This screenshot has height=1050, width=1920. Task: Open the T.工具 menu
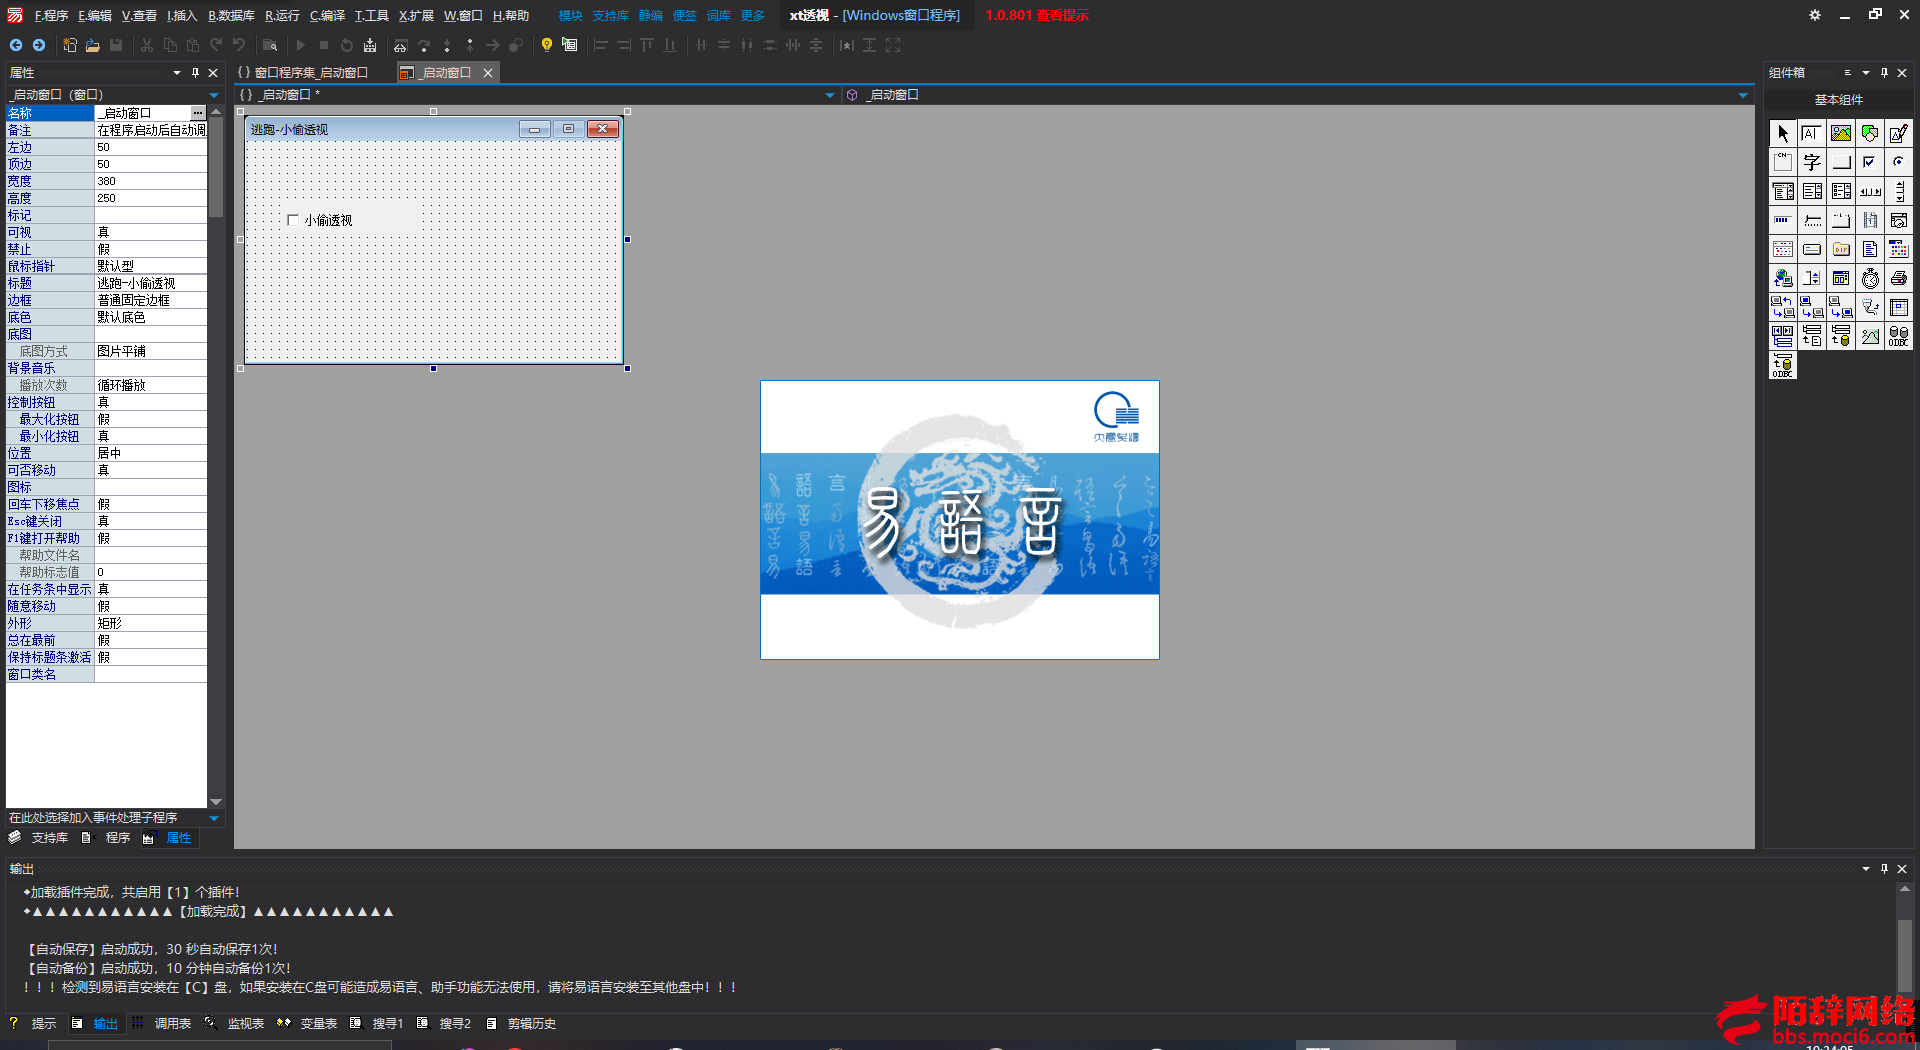pyautogui.click(x=371, y=15)
